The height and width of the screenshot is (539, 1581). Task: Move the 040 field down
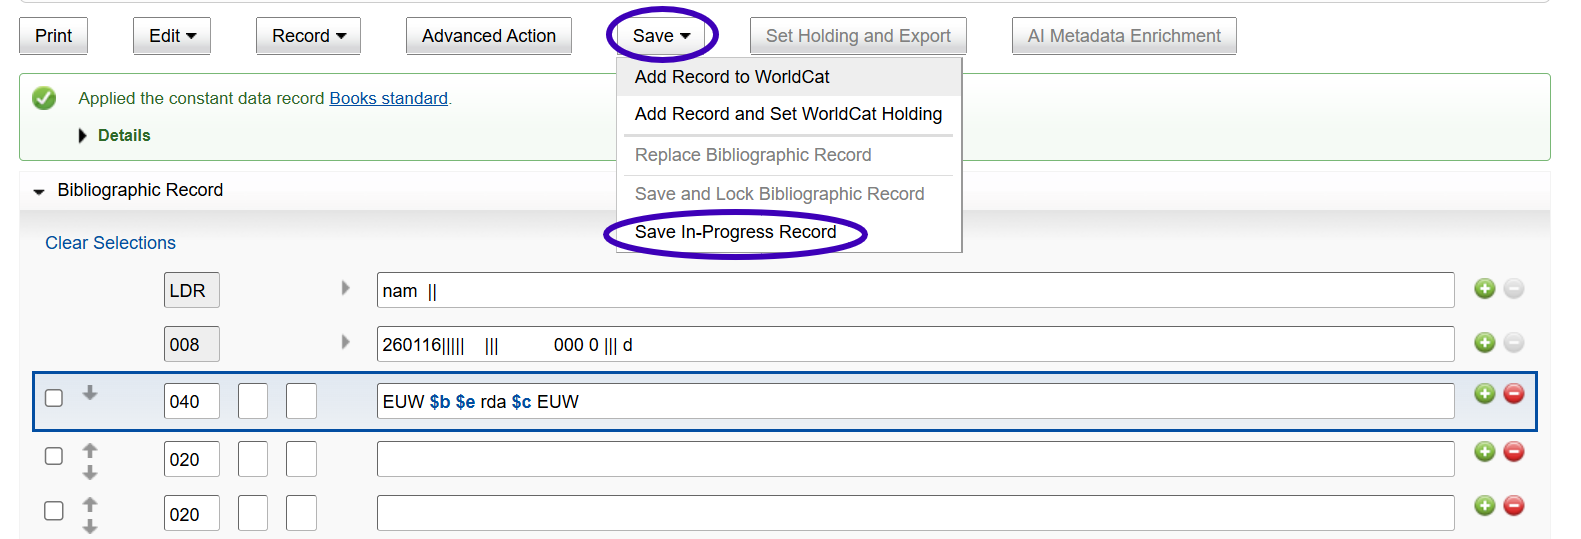pyautogui.click(x=90, y=393)
